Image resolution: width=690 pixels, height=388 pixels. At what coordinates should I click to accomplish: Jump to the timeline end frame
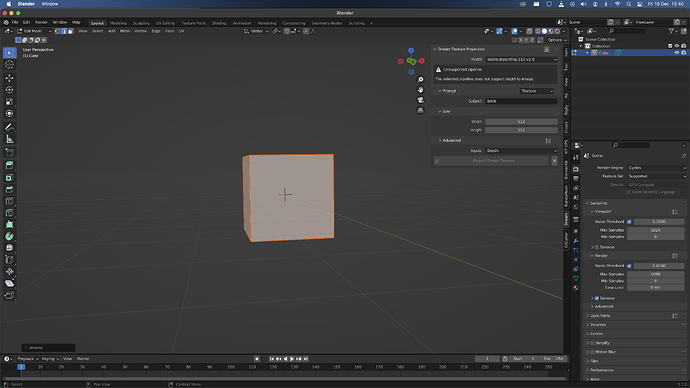click(x=306, y=359)
